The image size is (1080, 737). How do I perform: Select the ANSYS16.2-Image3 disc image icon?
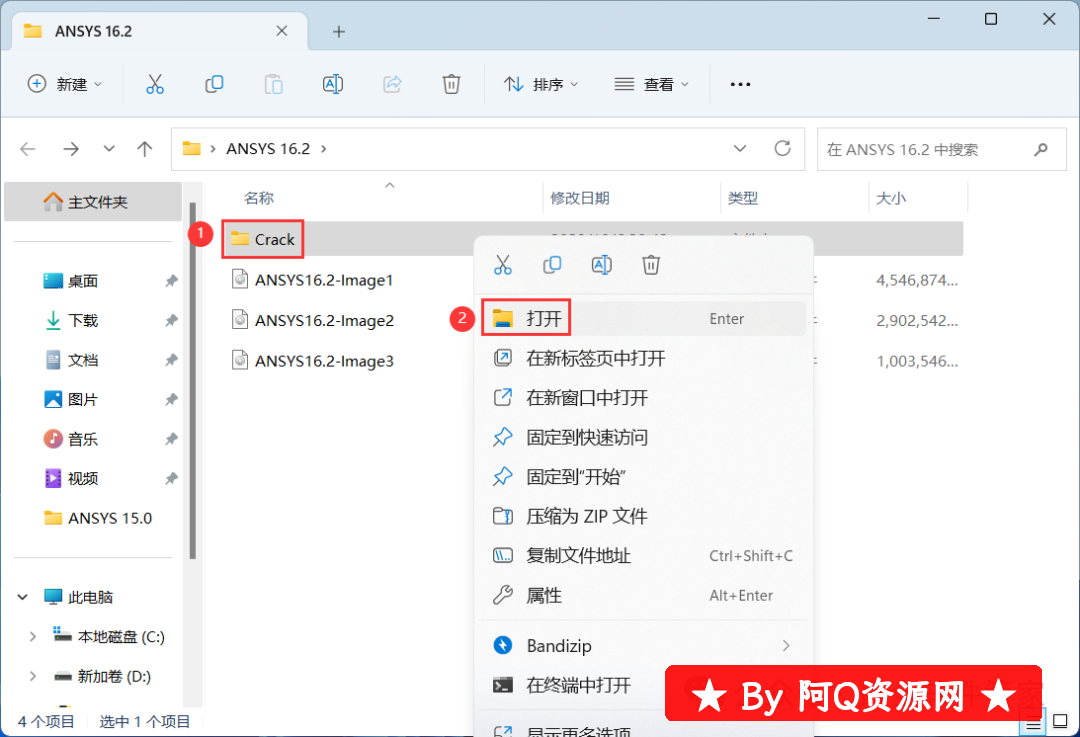pos(240,360)
